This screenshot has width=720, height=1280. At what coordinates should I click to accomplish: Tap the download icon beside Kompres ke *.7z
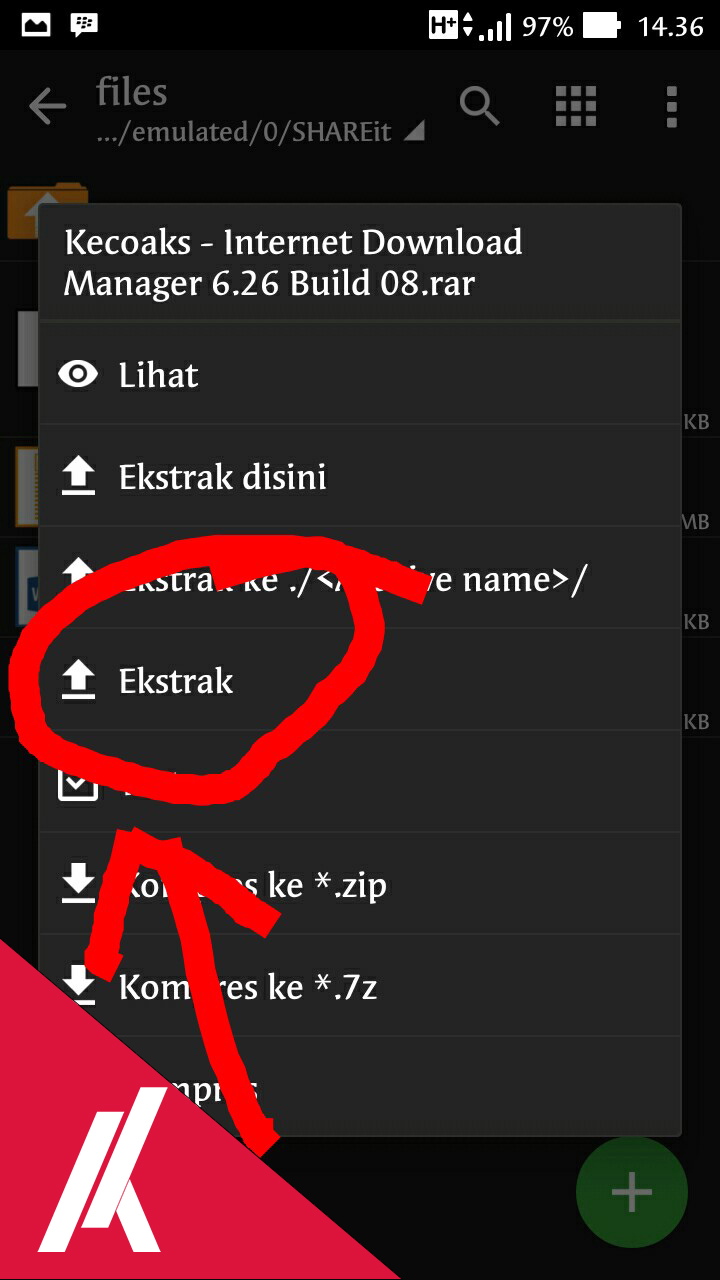(78, 987)
